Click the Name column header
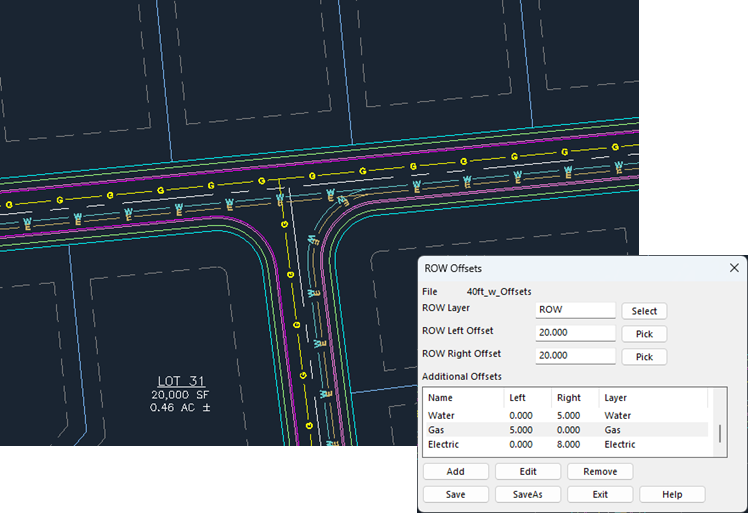Image resolution: width=748 pixels, height=513 pixels. click(464, 398)
